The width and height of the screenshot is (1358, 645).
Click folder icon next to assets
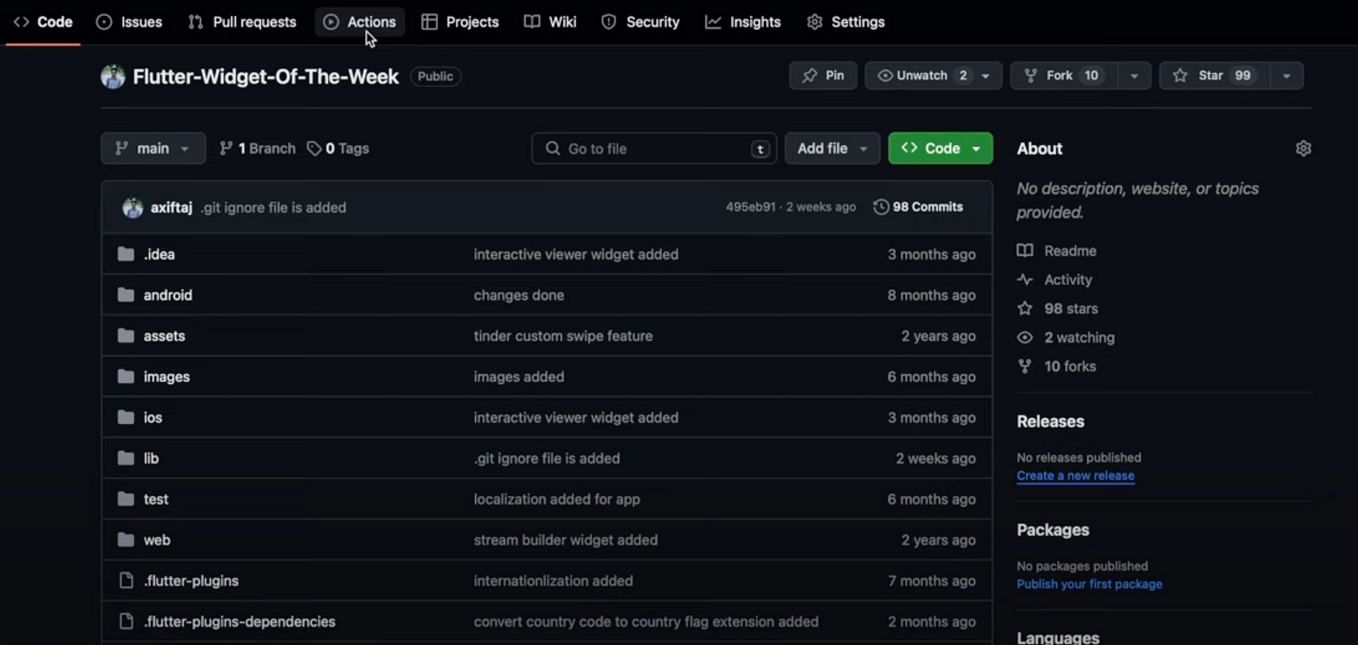(x=126, y=336)
